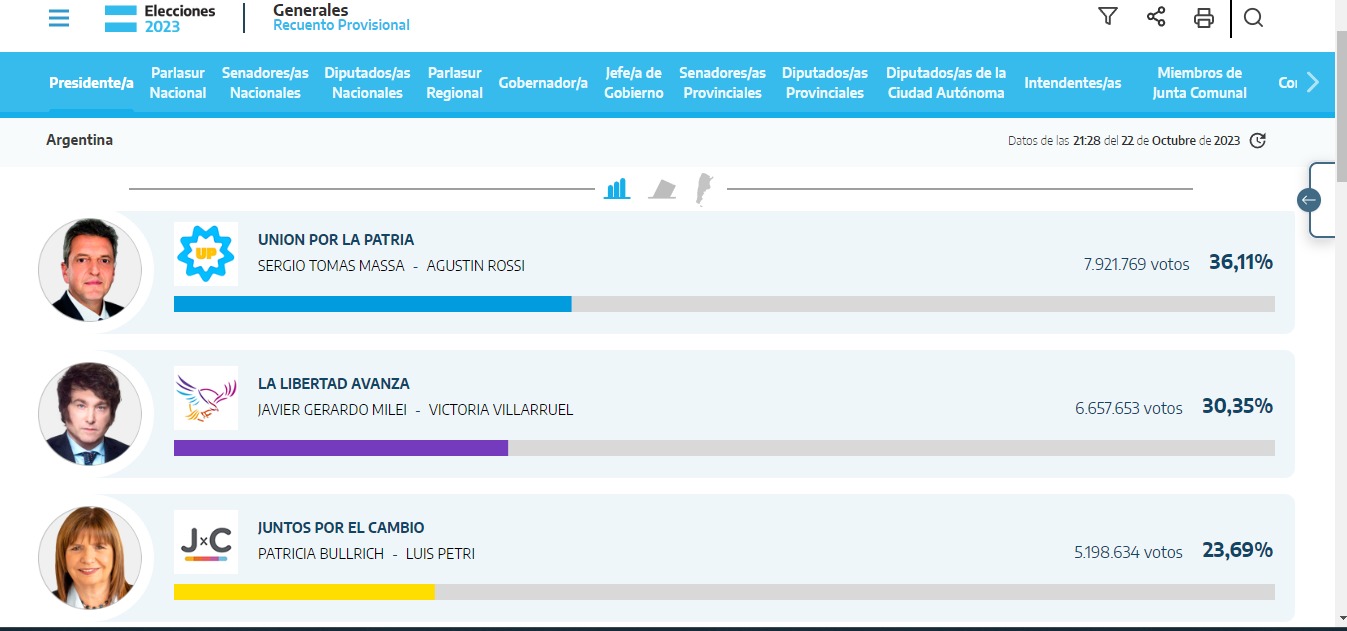Viewport: 1347px width, 631px height.
Task: Select the Presidente/a tab
Action: click(91, 83)
